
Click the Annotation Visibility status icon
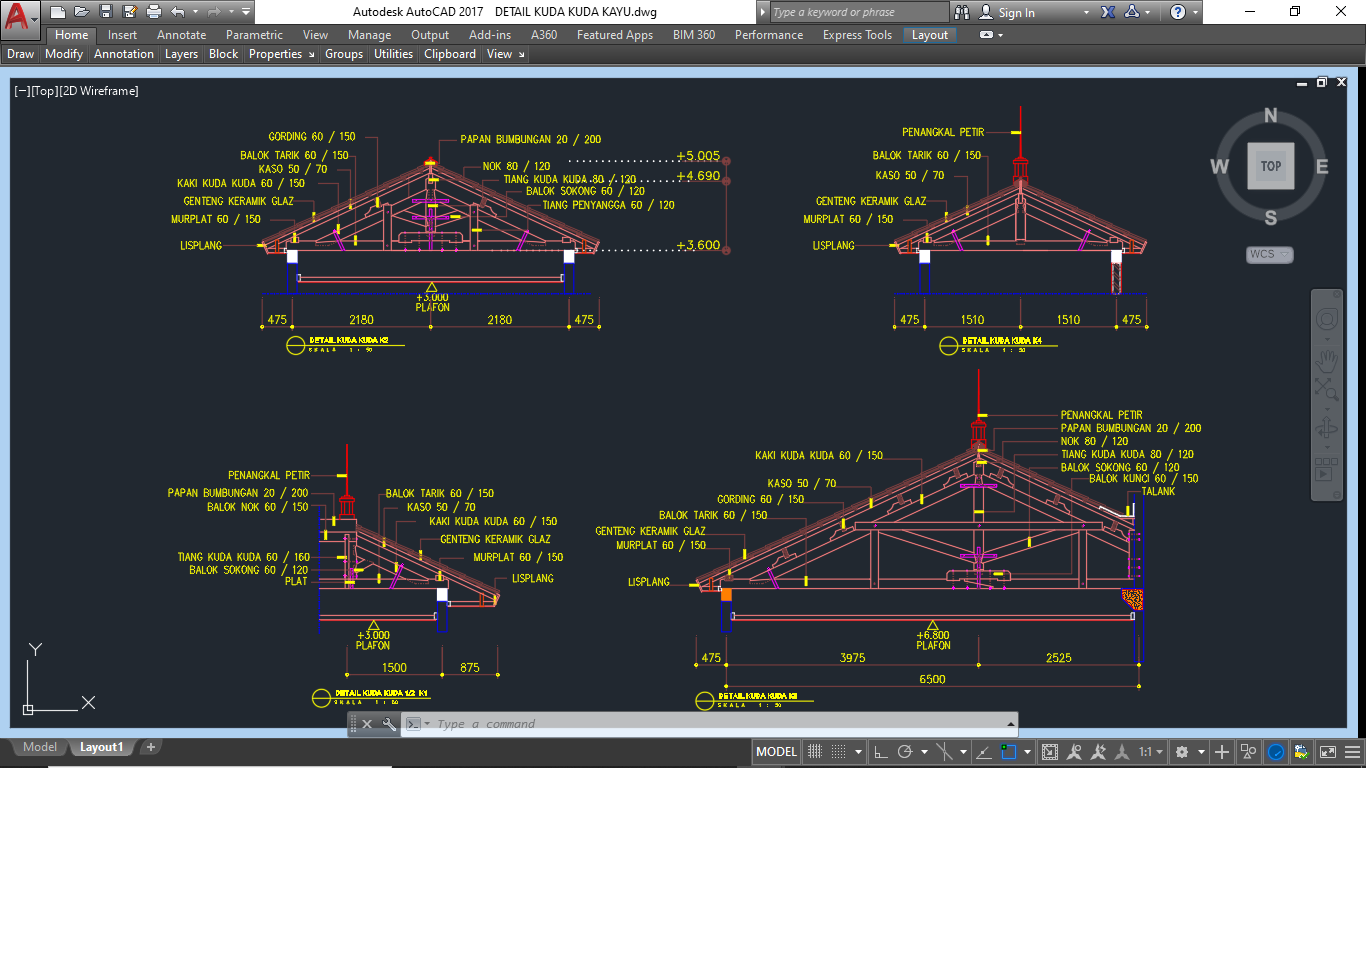1074,752
